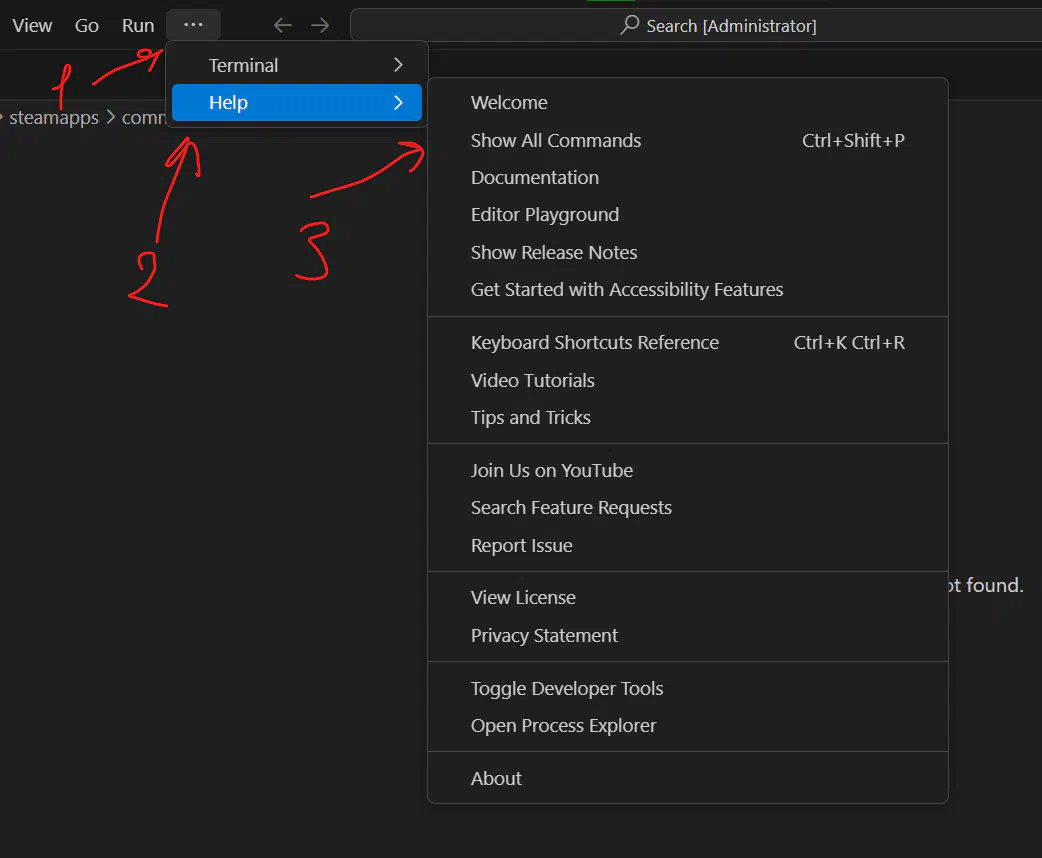Click Toggle Developer Tools
1042x858 pixels.
[x=567, y=689]
